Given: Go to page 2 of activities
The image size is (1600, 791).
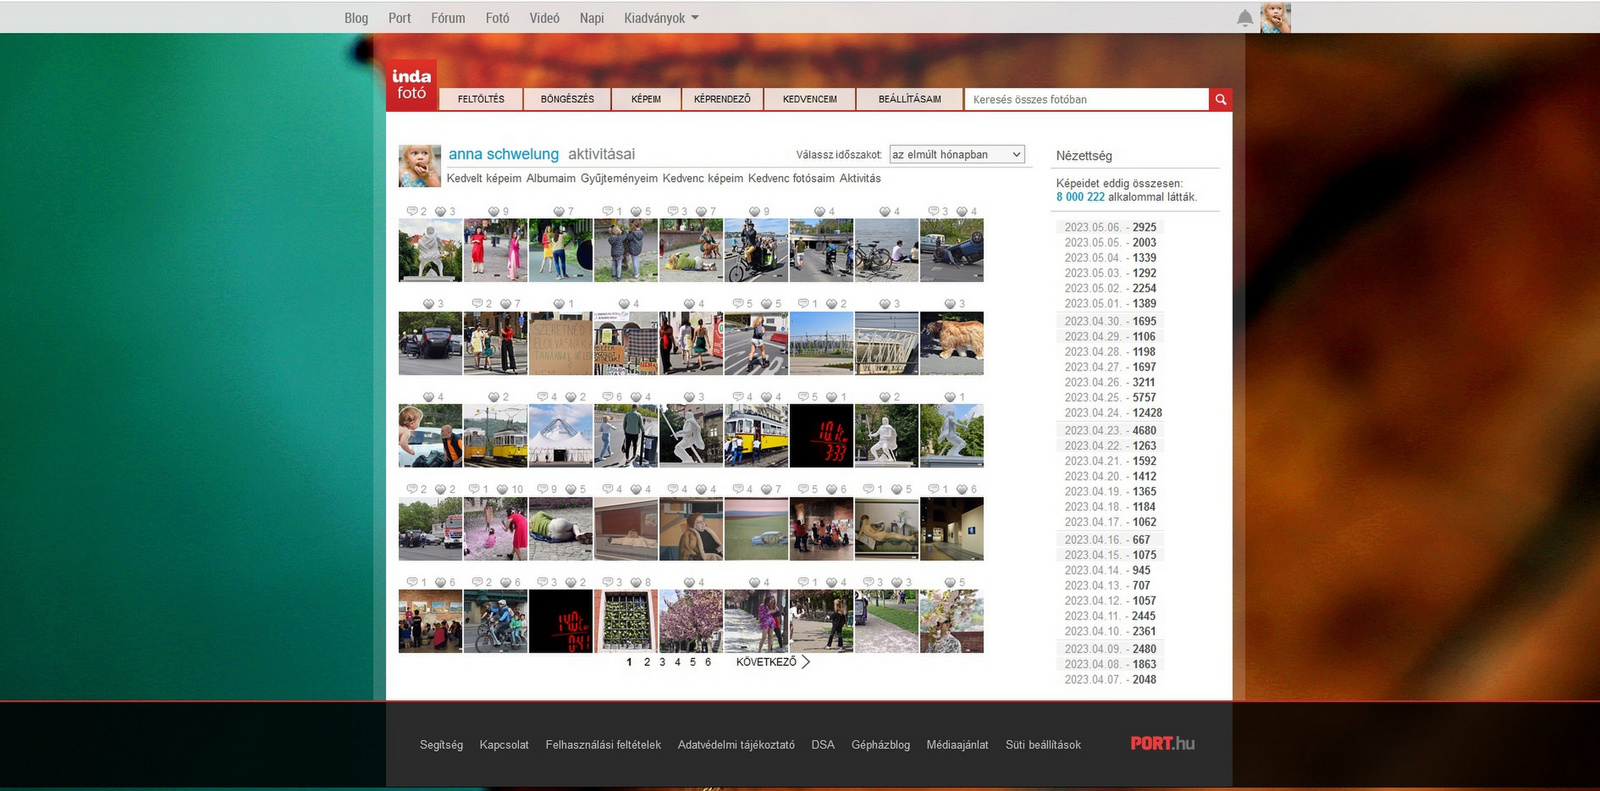Looking at the screenshot, I should [x=647, y=662].
